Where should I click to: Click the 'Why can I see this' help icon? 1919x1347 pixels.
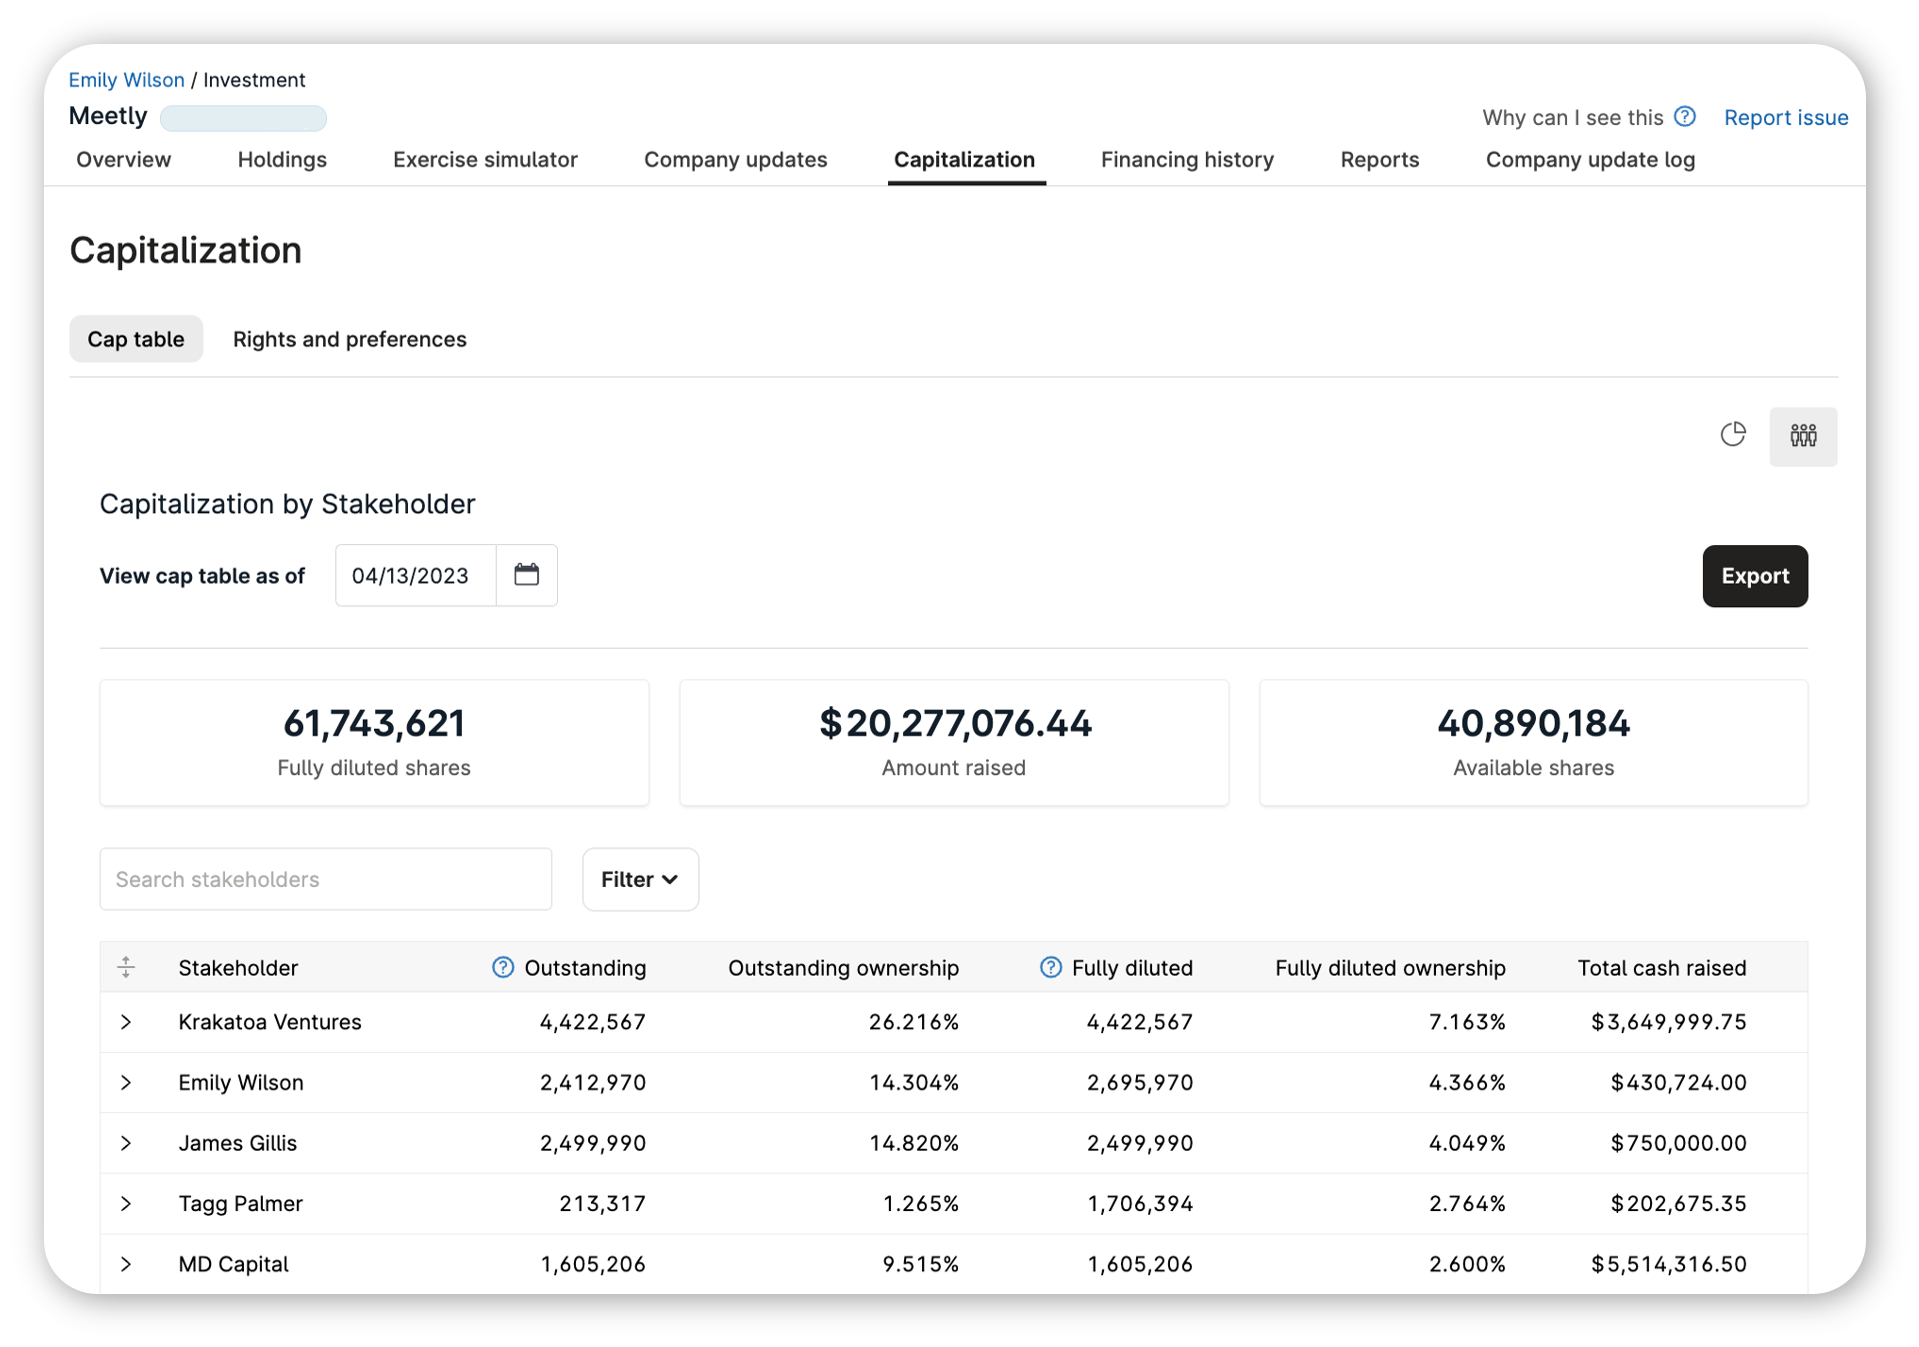click(1685, 117)
